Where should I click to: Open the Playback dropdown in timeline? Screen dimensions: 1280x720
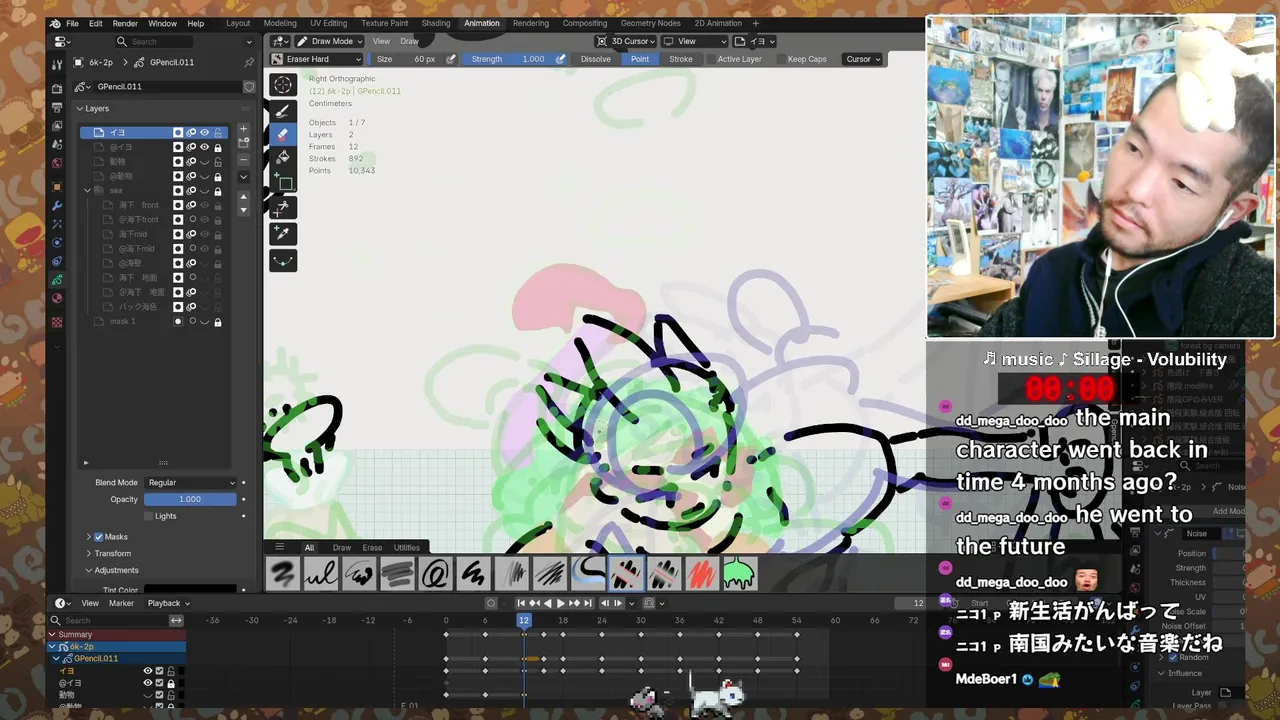pyautogui.click(x=168, y=603)
